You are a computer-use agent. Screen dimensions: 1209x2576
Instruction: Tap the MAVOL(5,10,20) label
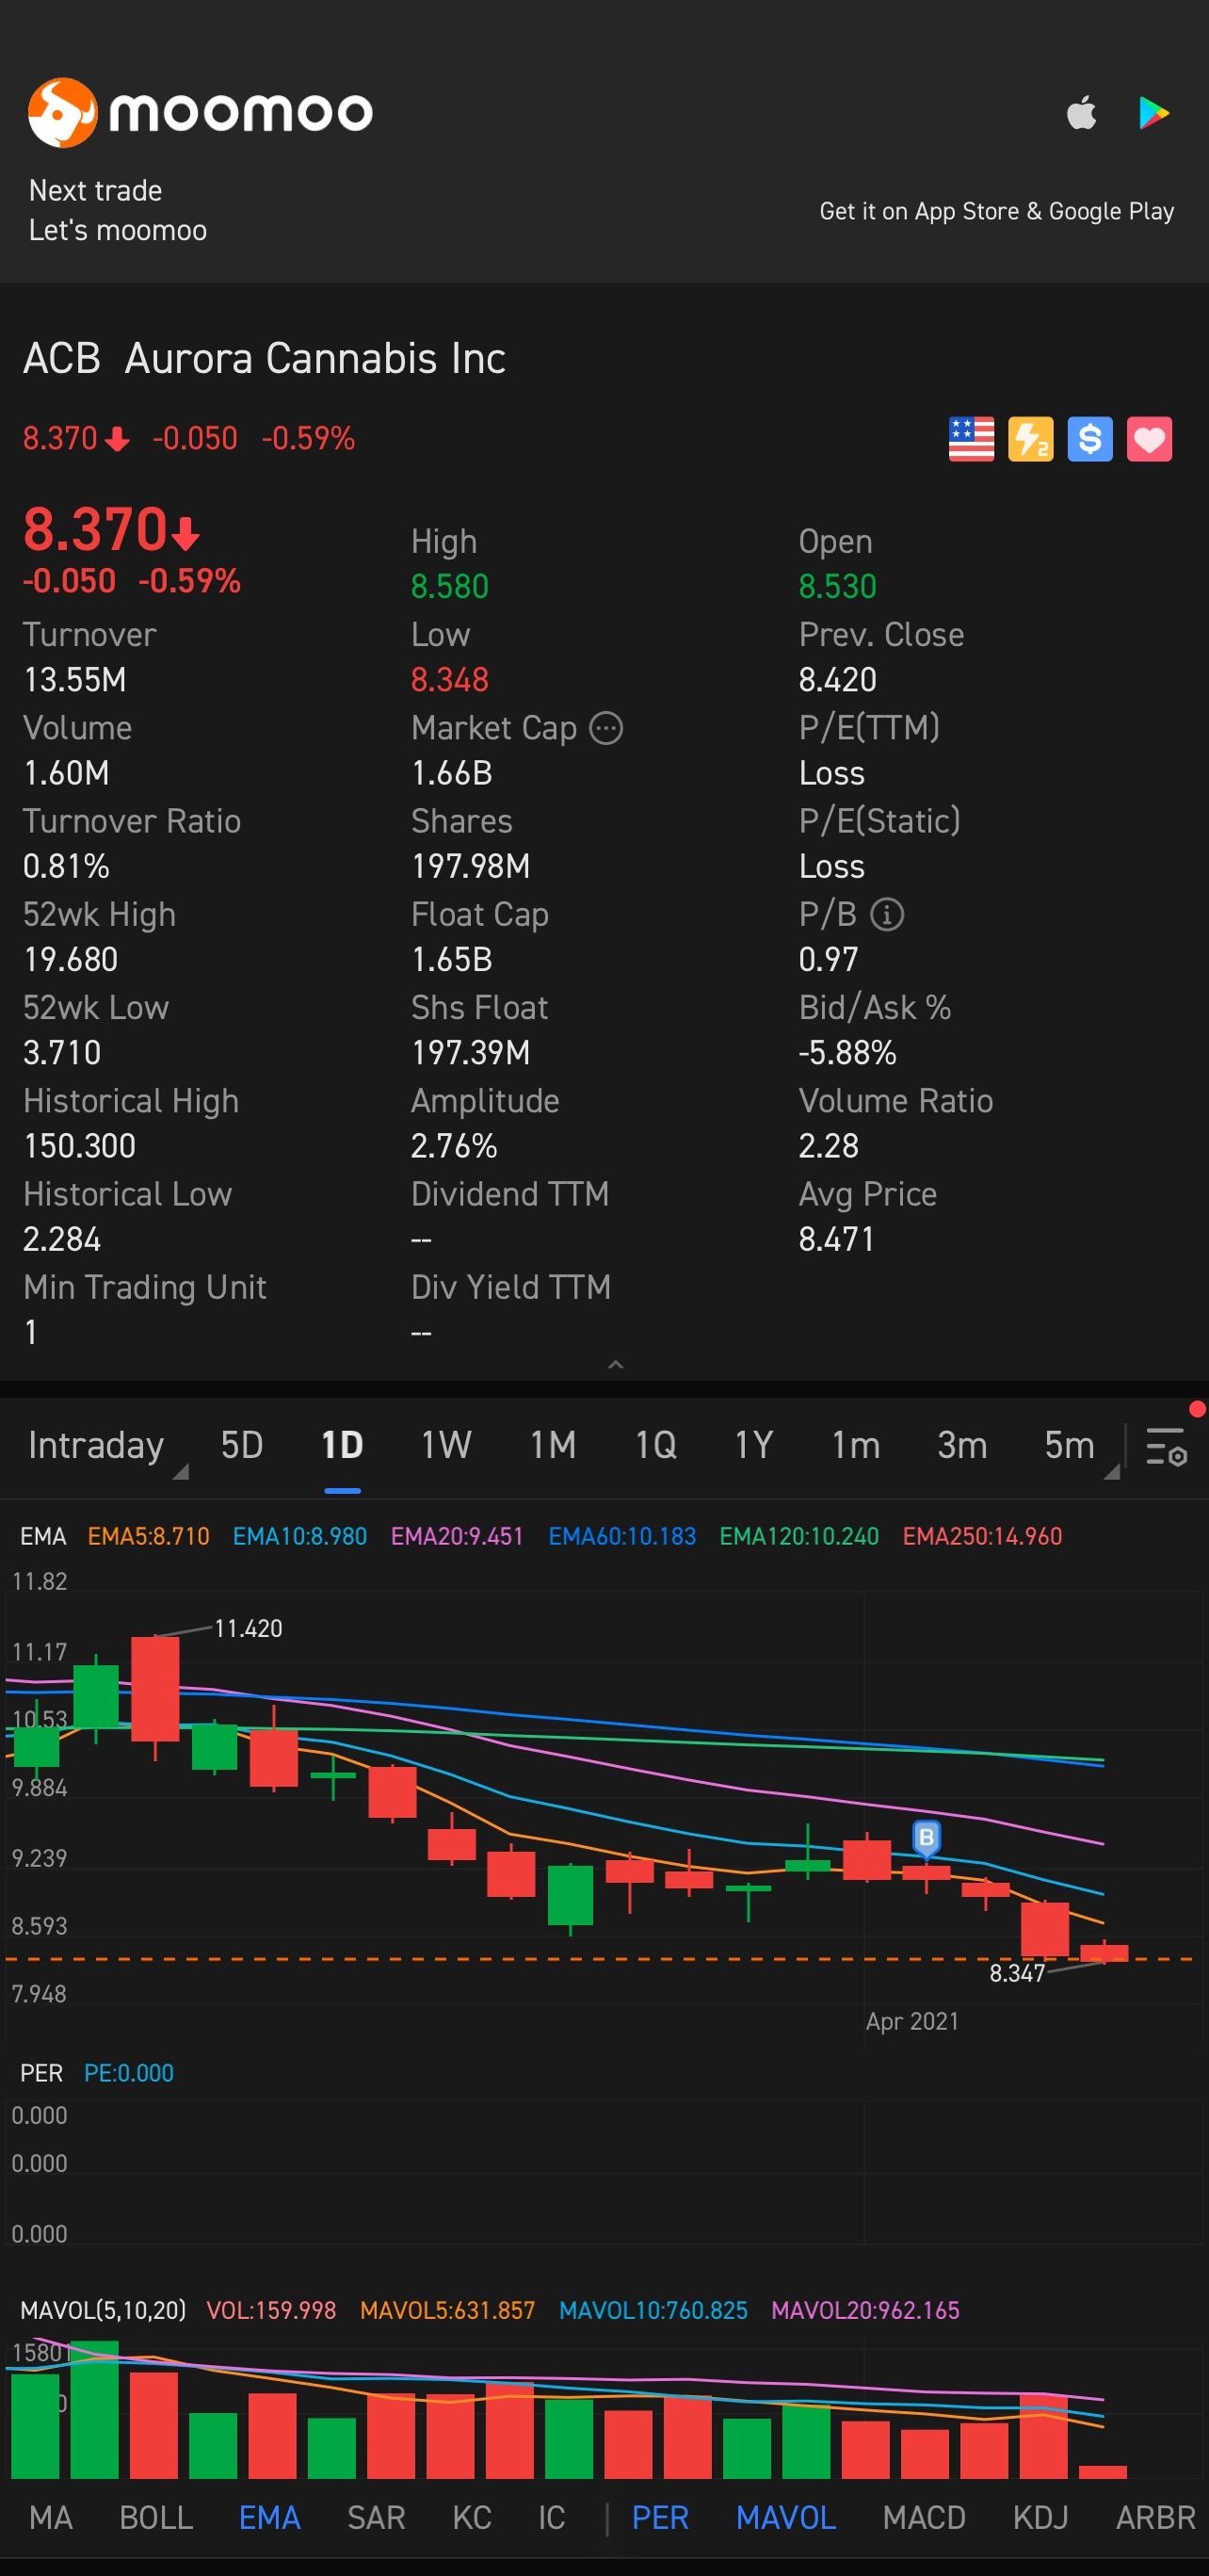coord(103,2310)
